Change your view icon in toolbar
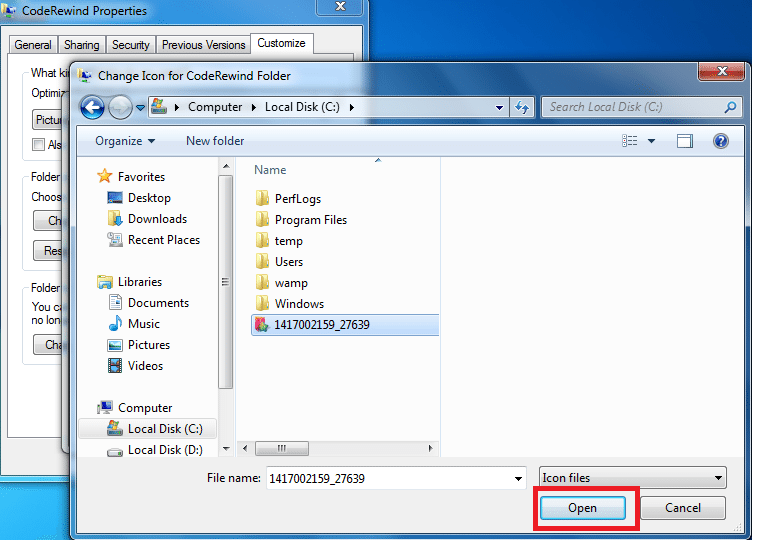This screenshot has width=757, height=540. (x=630, y=141)
